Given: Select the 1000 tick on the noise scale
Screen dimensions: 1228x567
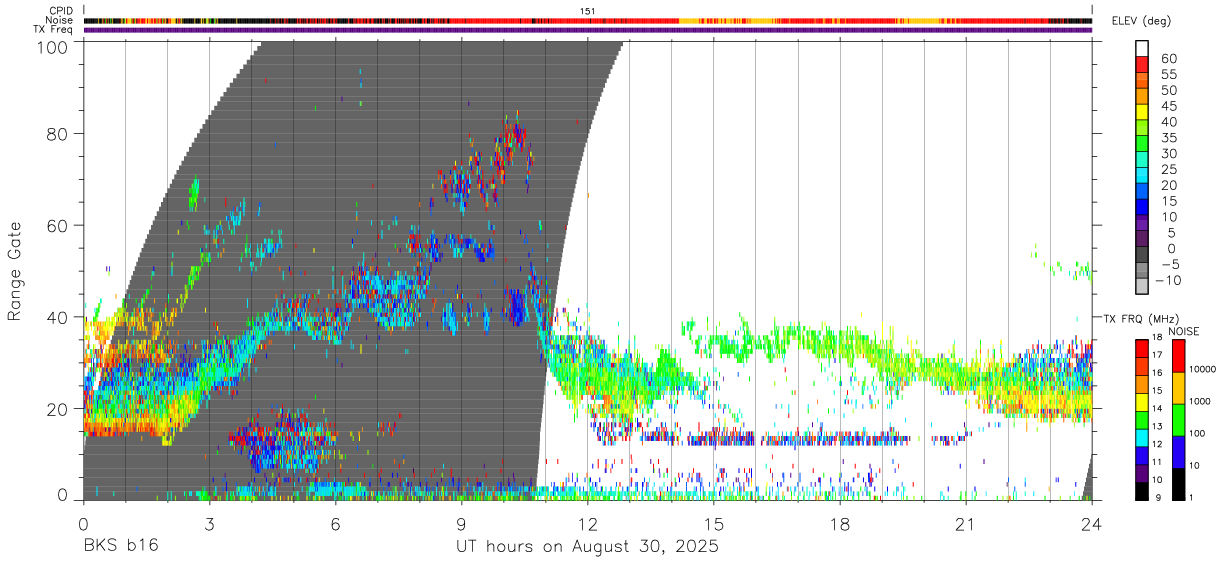Looking at the screenshot, I should (x=1199, y=402).
